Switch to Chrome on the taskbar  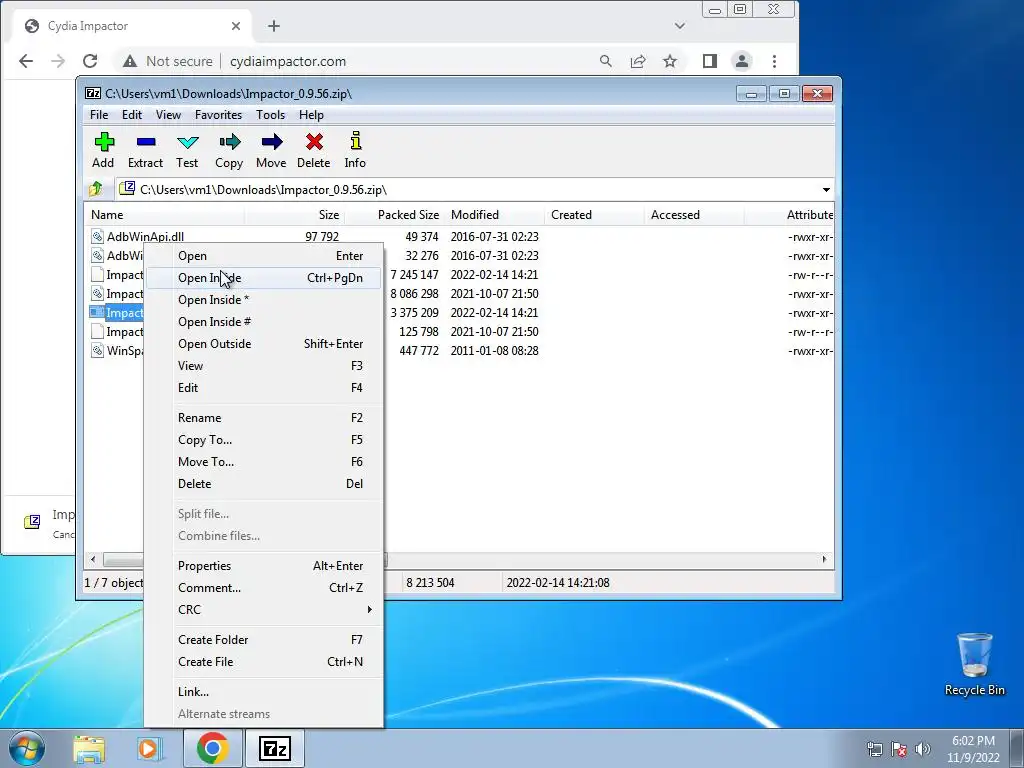coord(213,748)
